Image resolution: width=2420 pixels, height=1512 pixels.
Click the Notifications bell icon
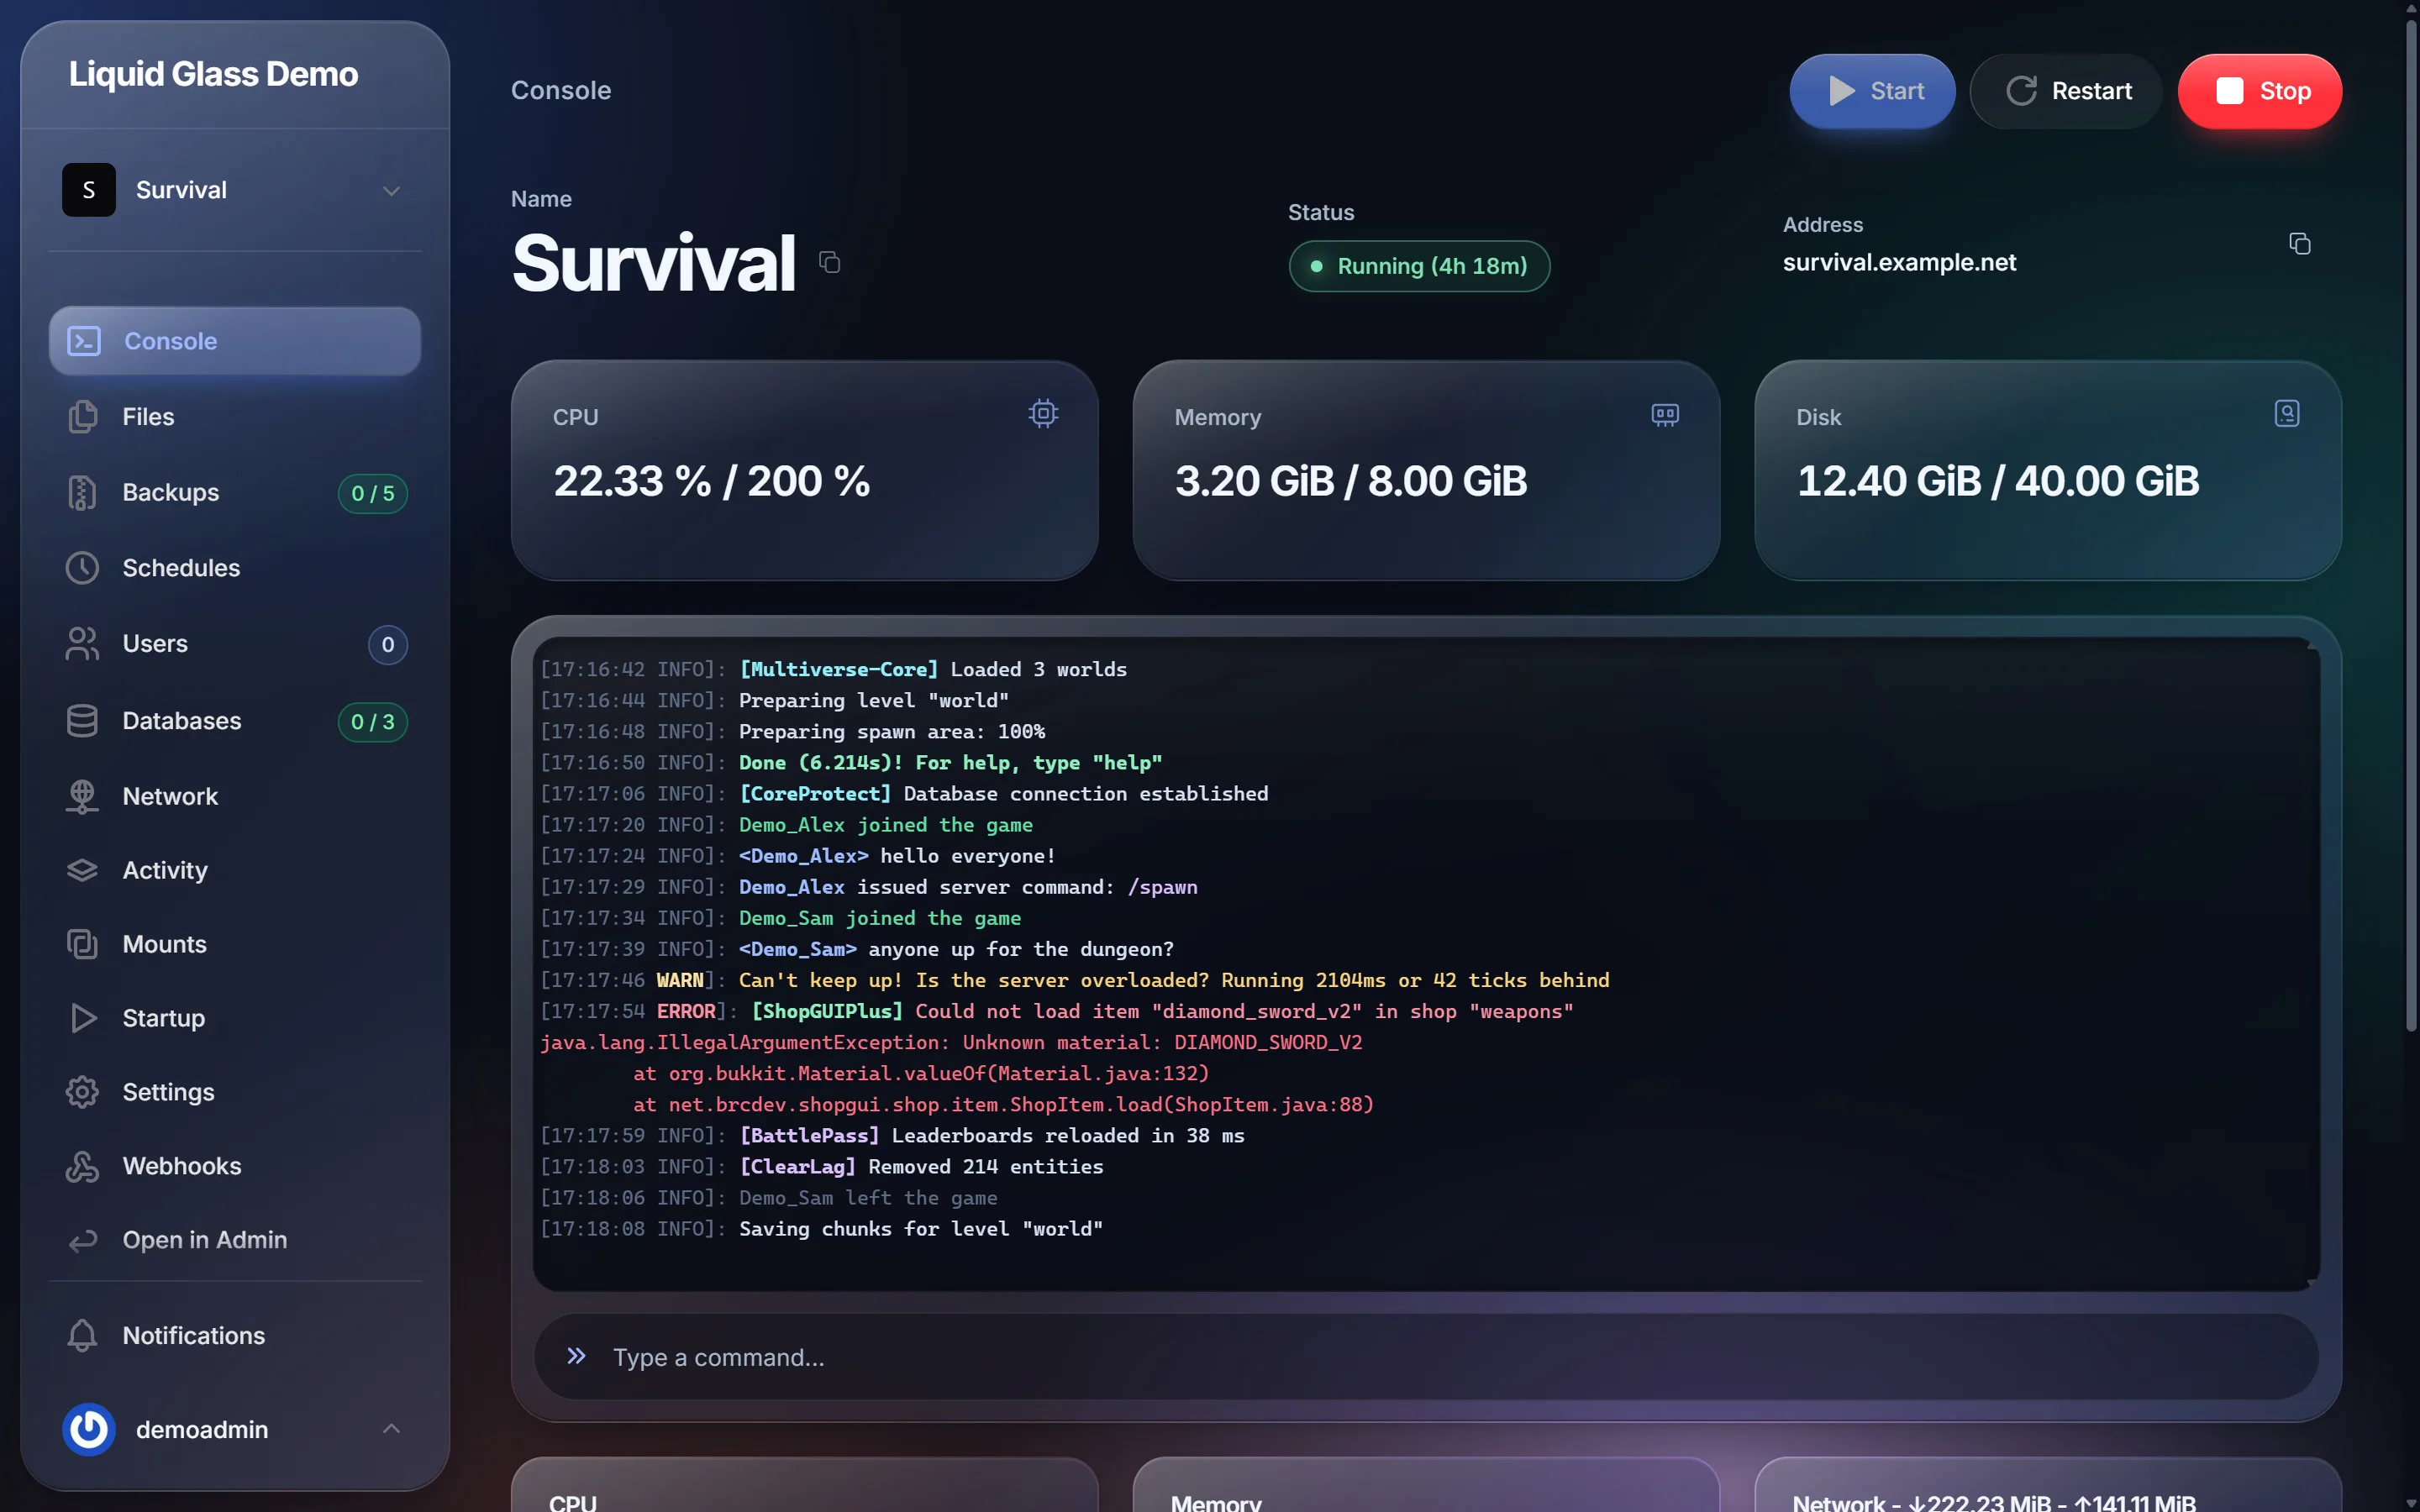83,1335
